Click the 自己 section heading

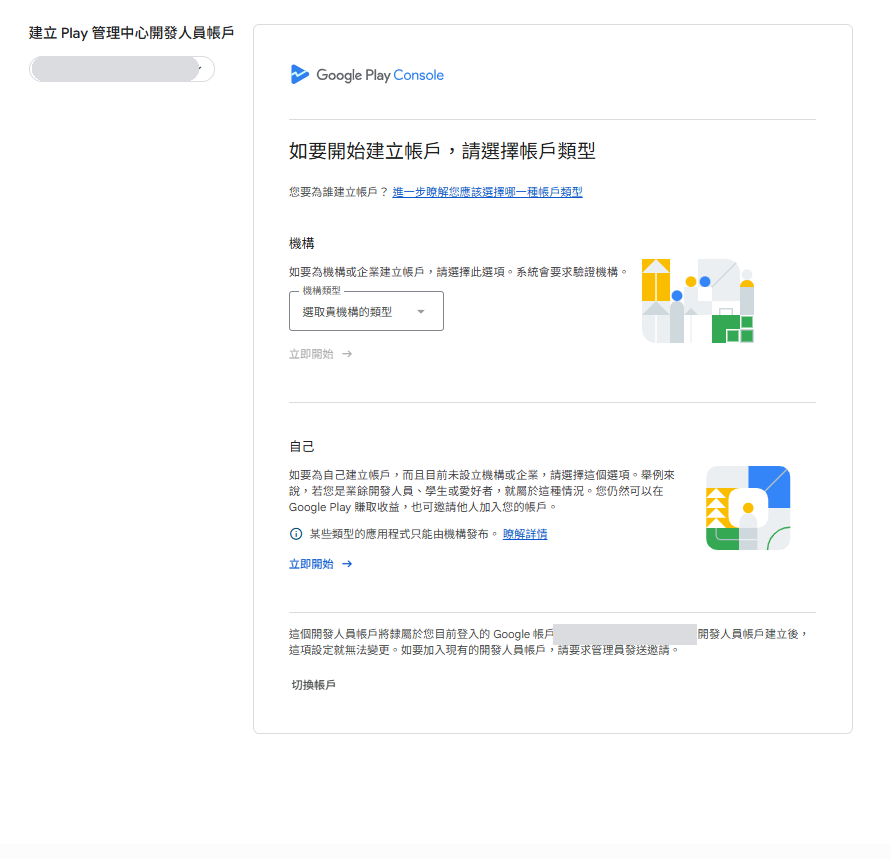tap(301, 446)
